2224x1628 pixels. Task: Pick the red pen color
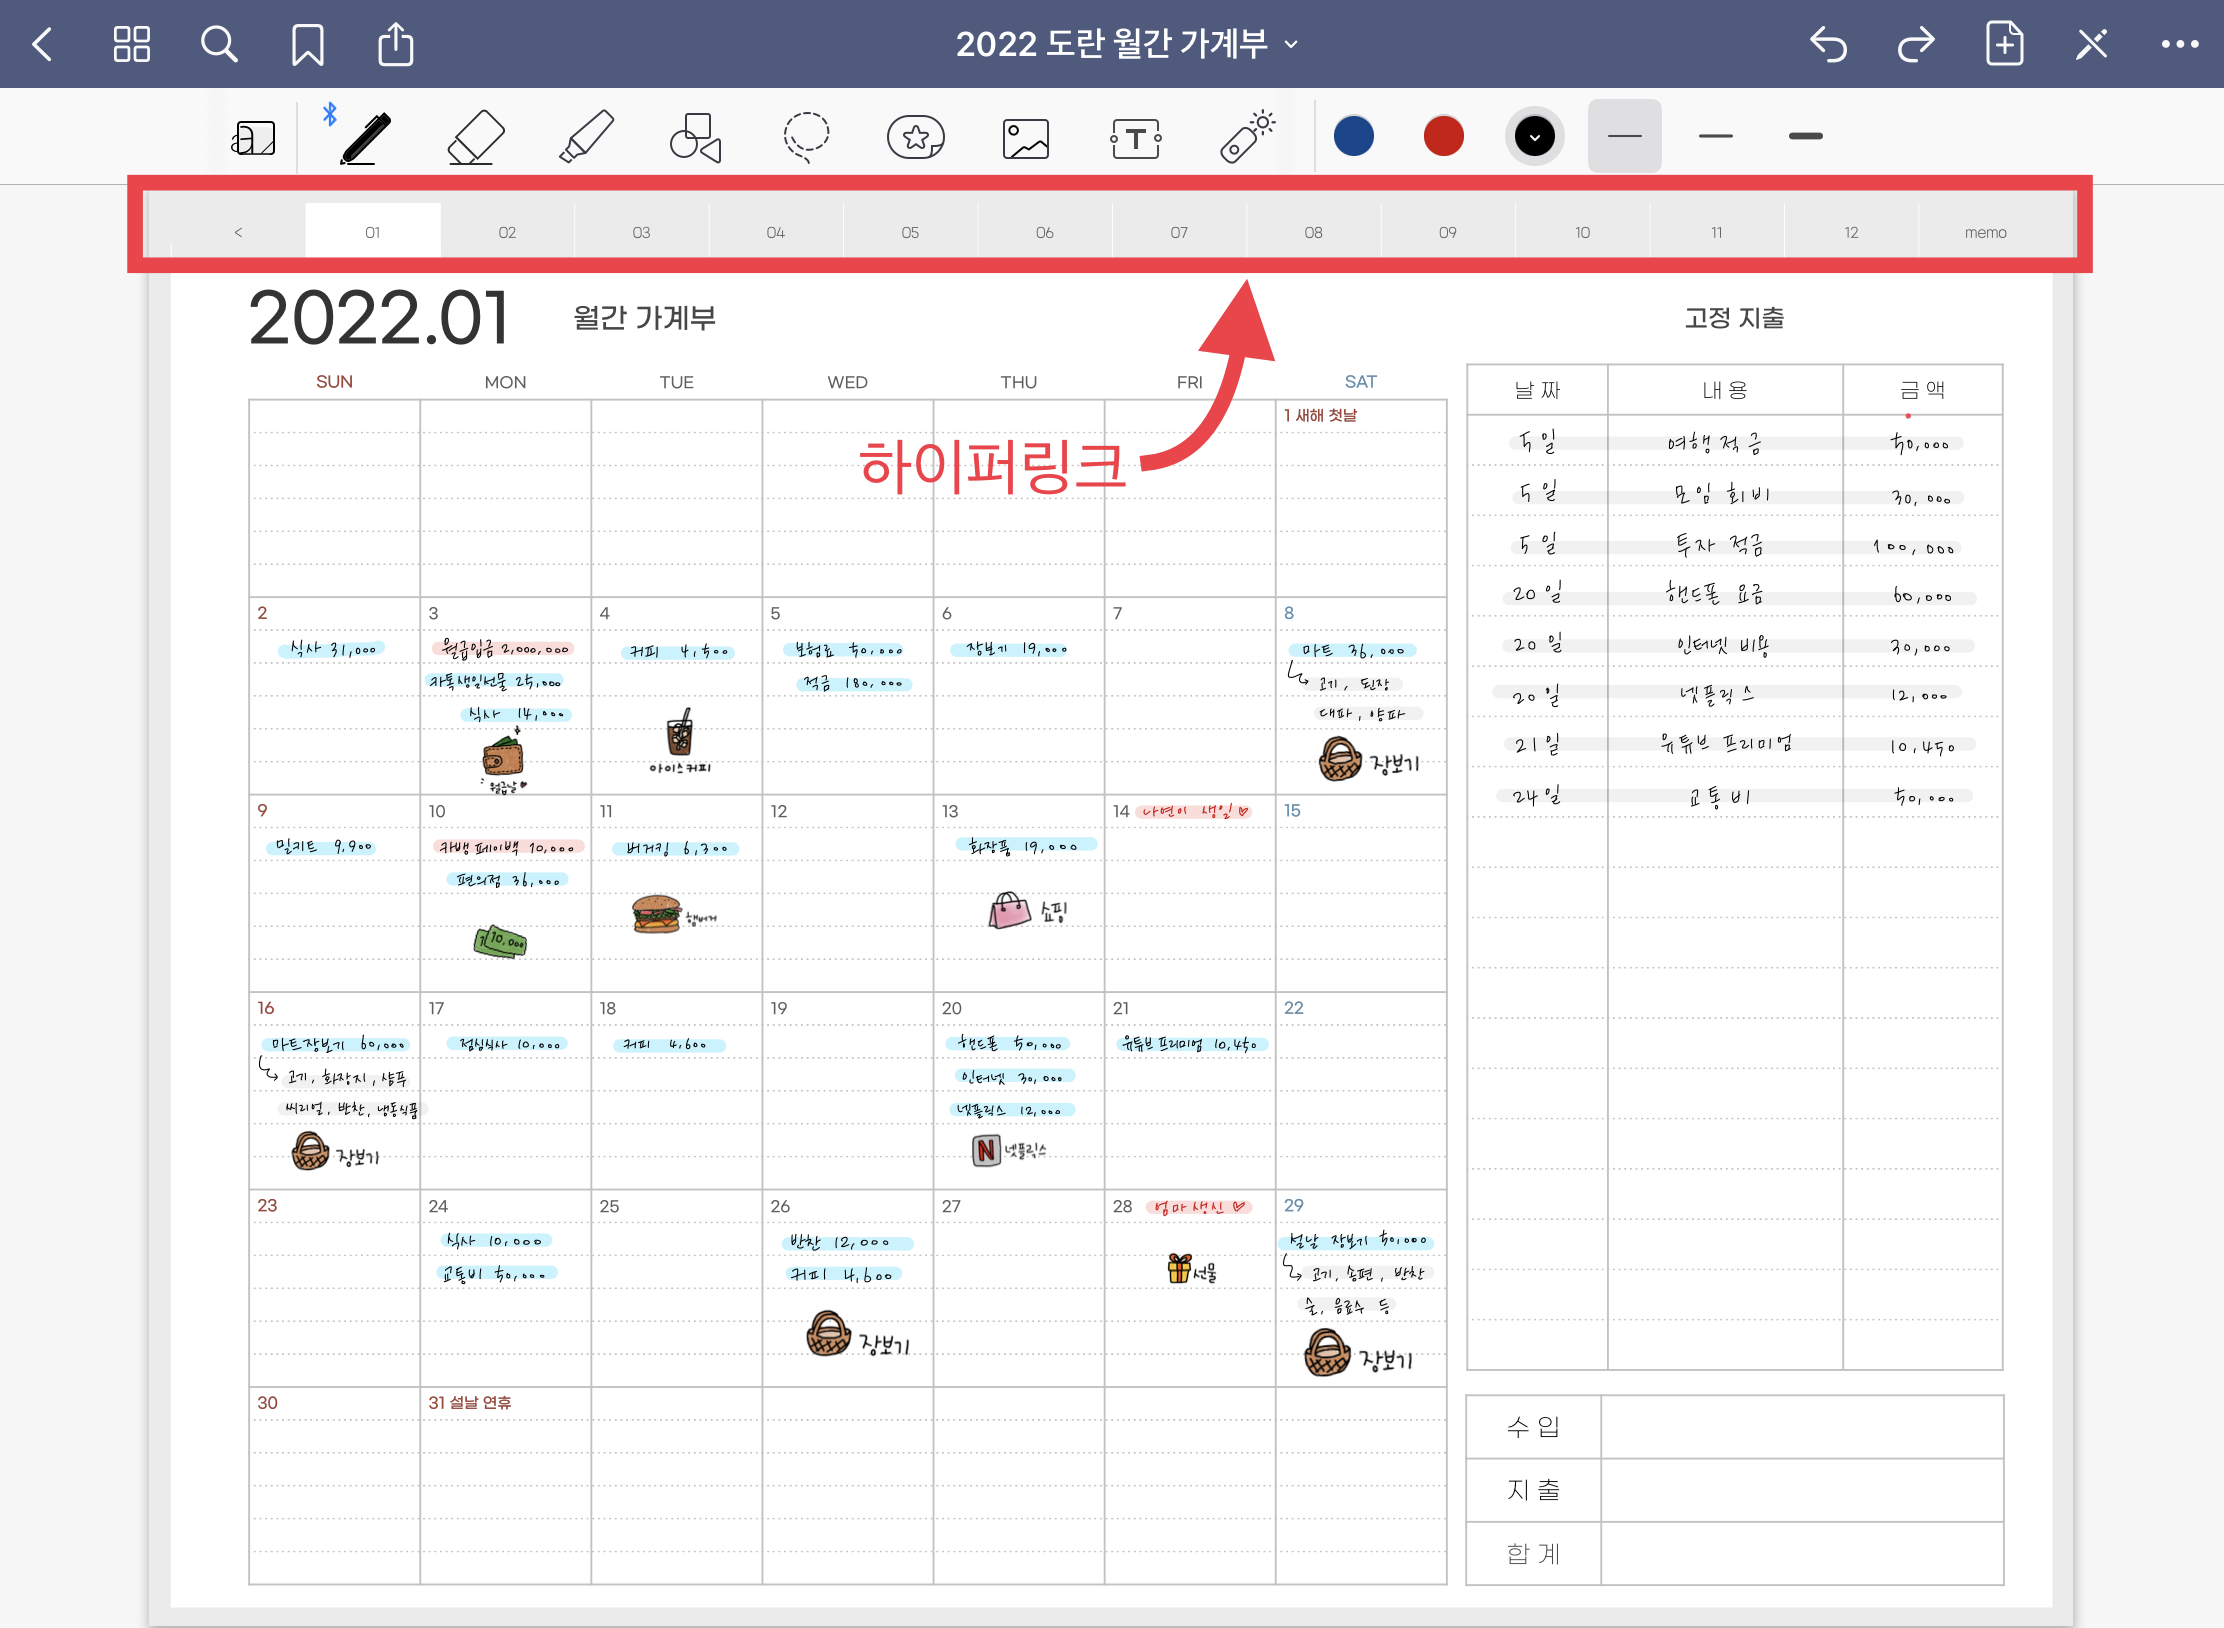coord(1443,136)
